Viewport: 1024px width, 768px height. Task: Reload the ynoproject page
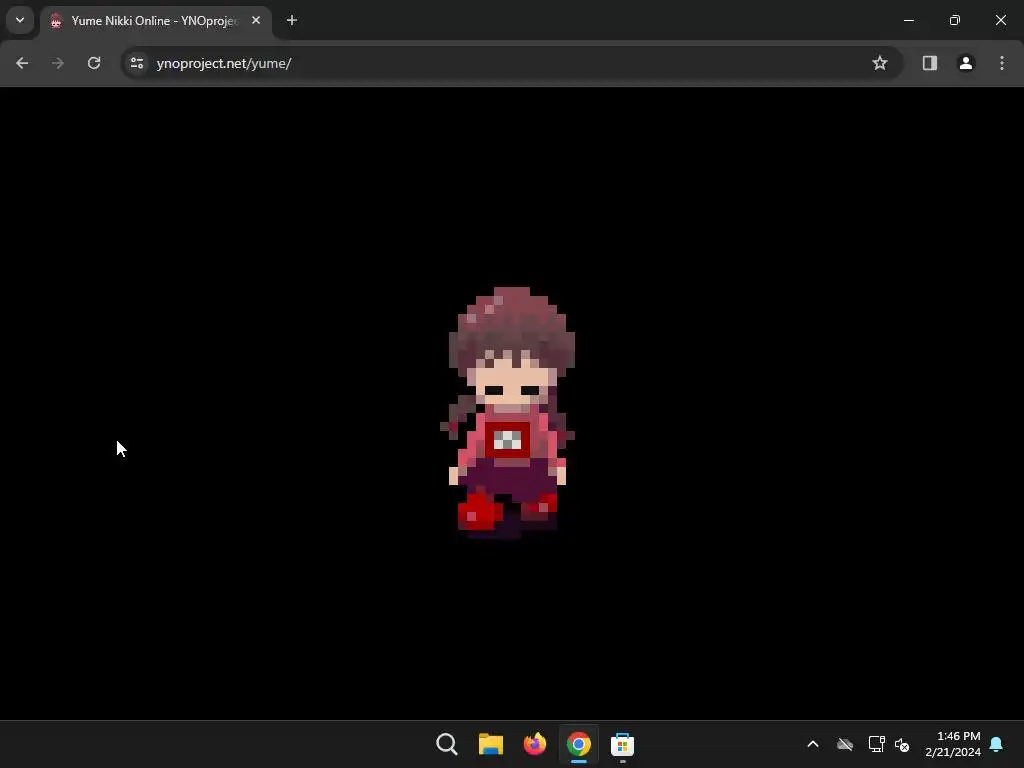(94, 63)
